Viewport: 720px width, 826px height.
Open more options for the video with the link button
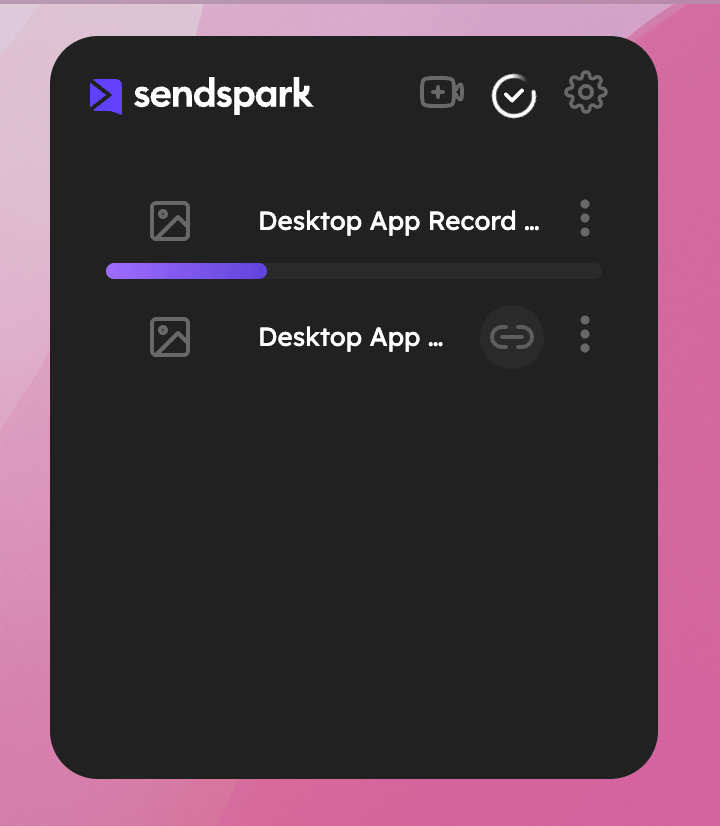[x=585, y=335]
